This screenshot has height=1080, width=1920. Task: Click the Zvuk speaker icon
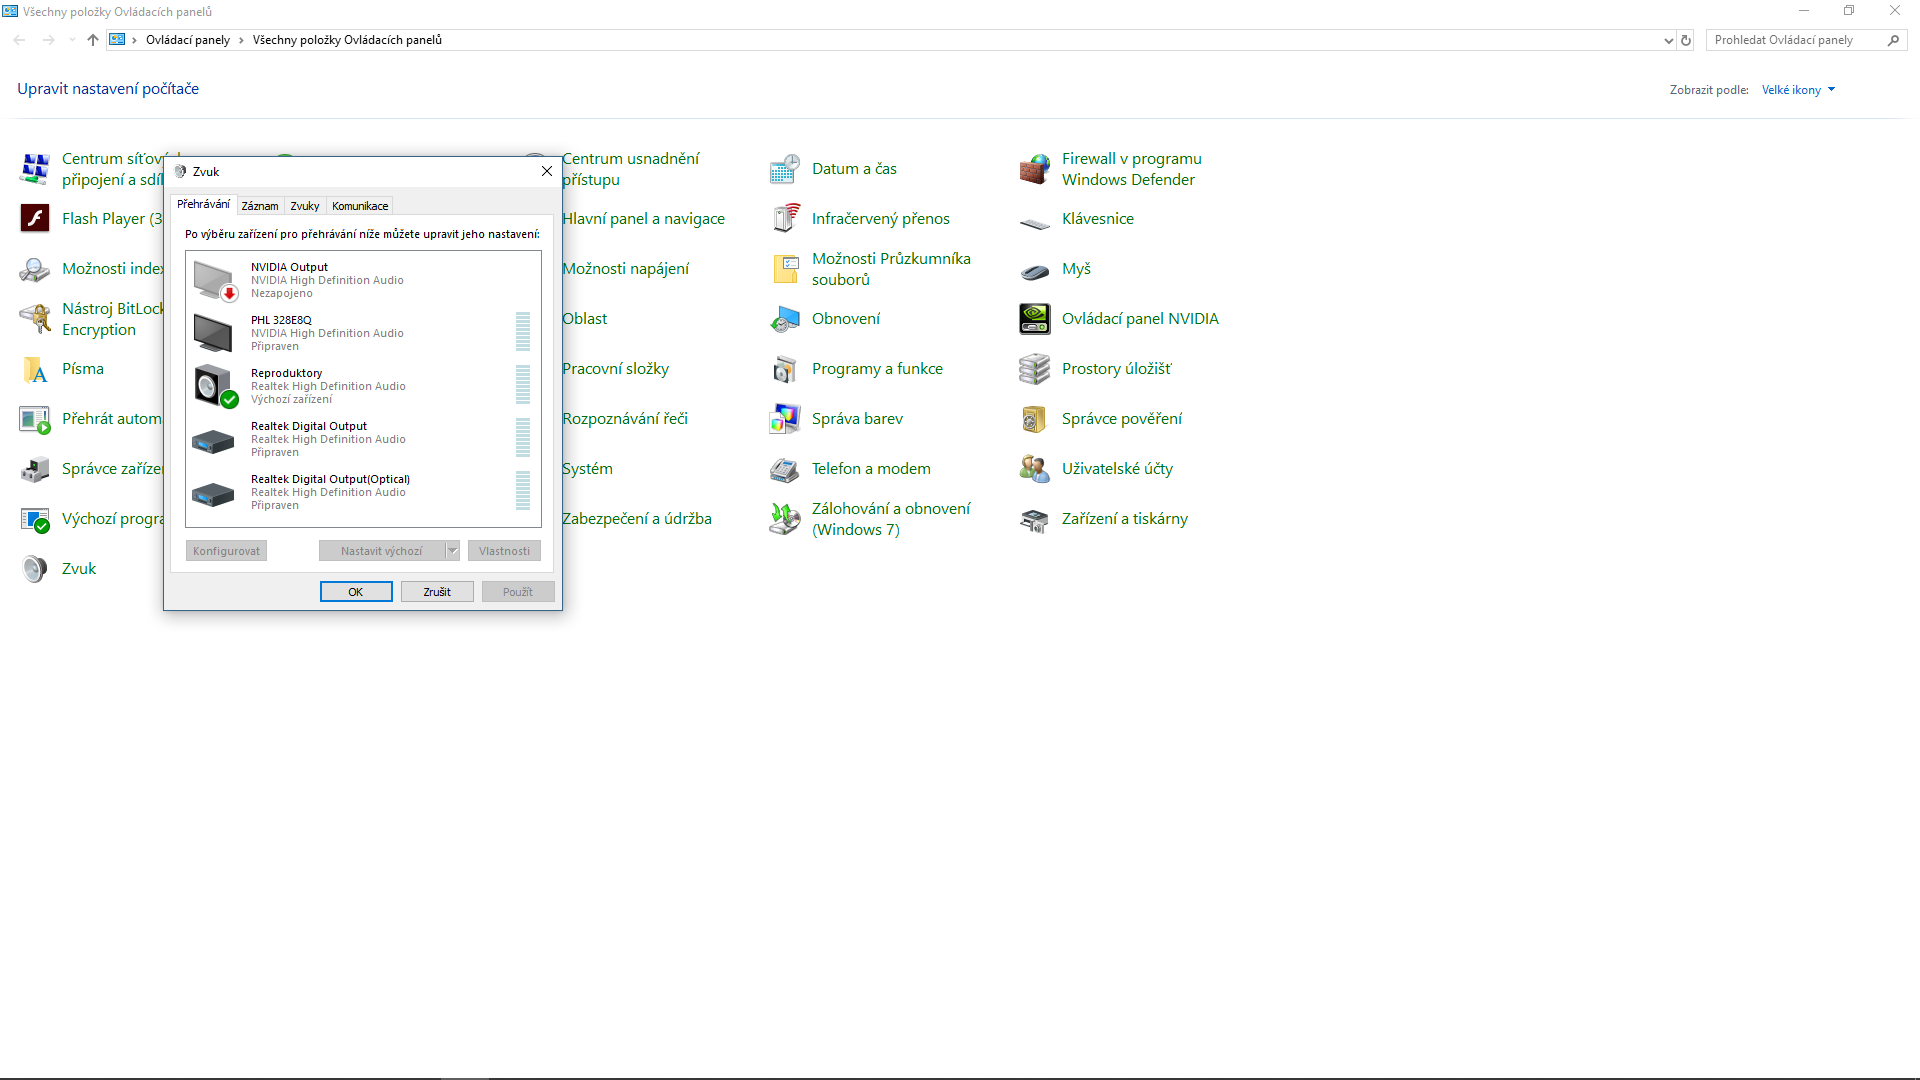coord(35,569)
